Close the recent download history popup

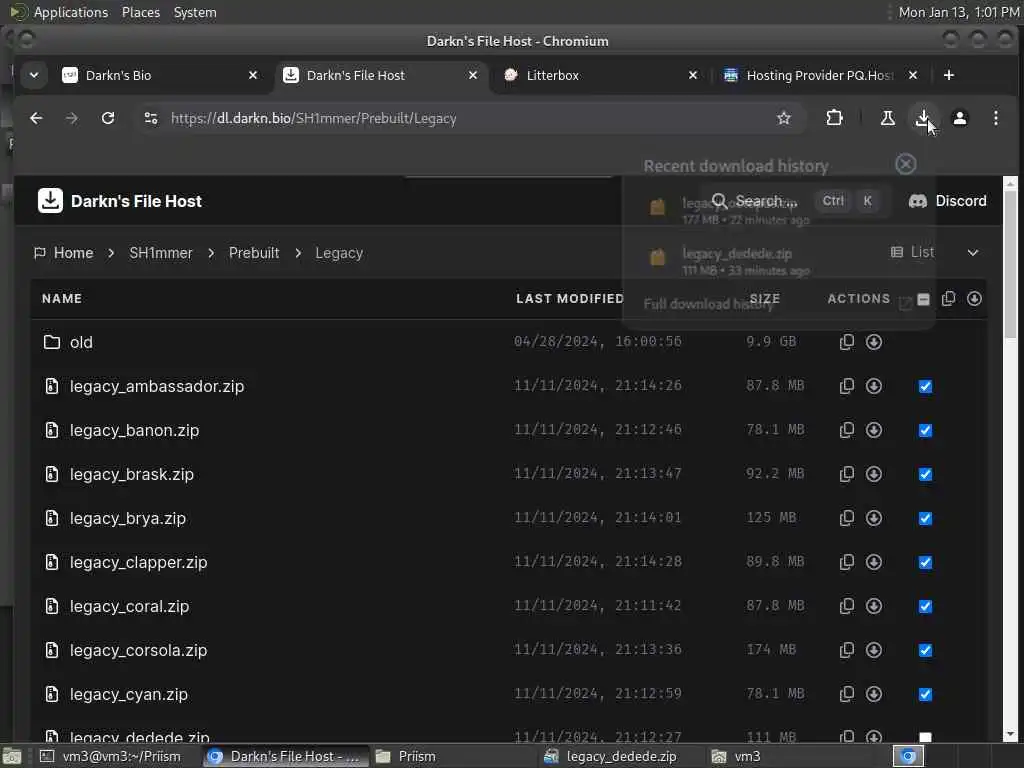905,165
